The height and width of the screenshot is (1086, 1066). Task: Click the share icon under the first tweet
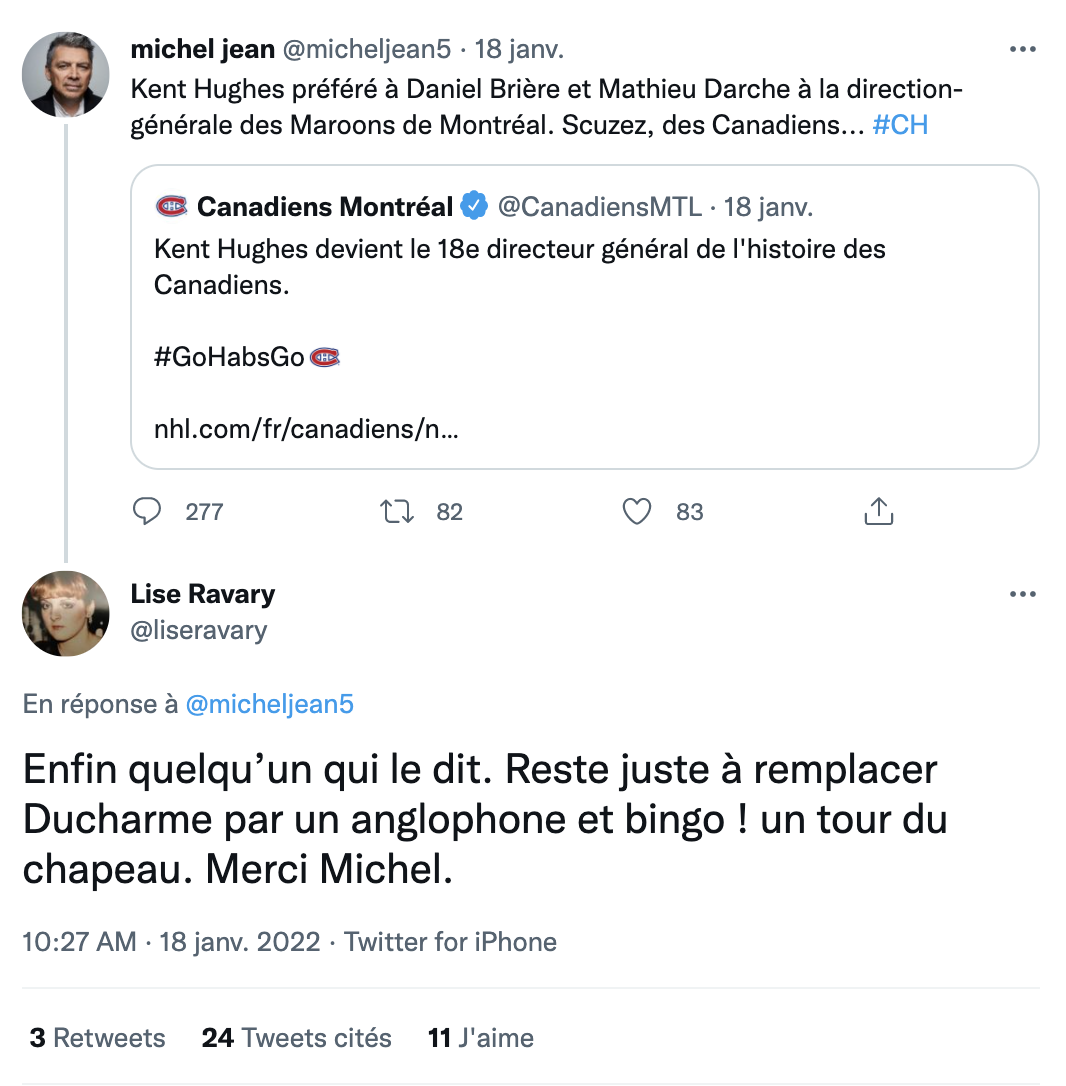(x=877, y=512)
